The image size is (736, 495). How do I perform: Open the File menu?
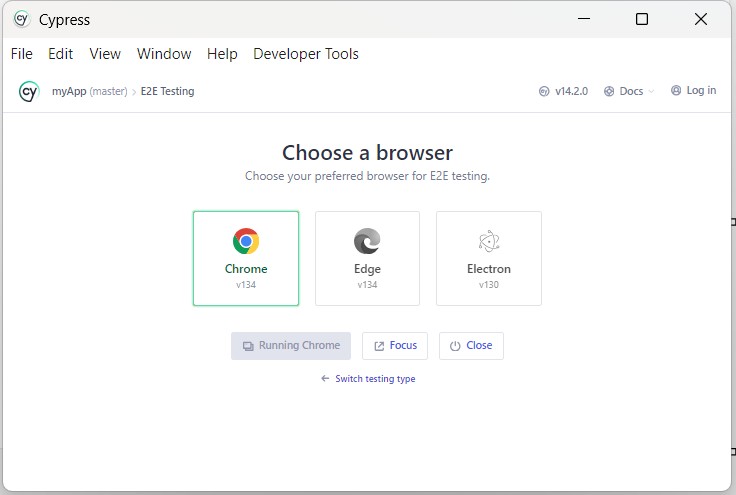coord(21,54)
